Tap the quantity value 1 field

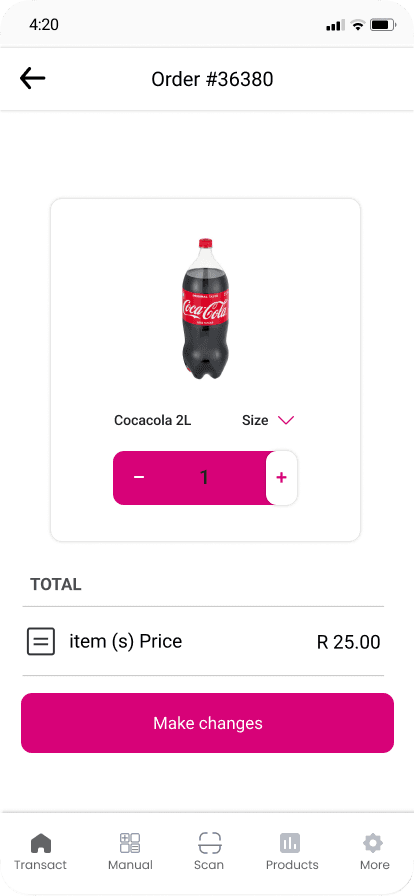click(204, 478)
